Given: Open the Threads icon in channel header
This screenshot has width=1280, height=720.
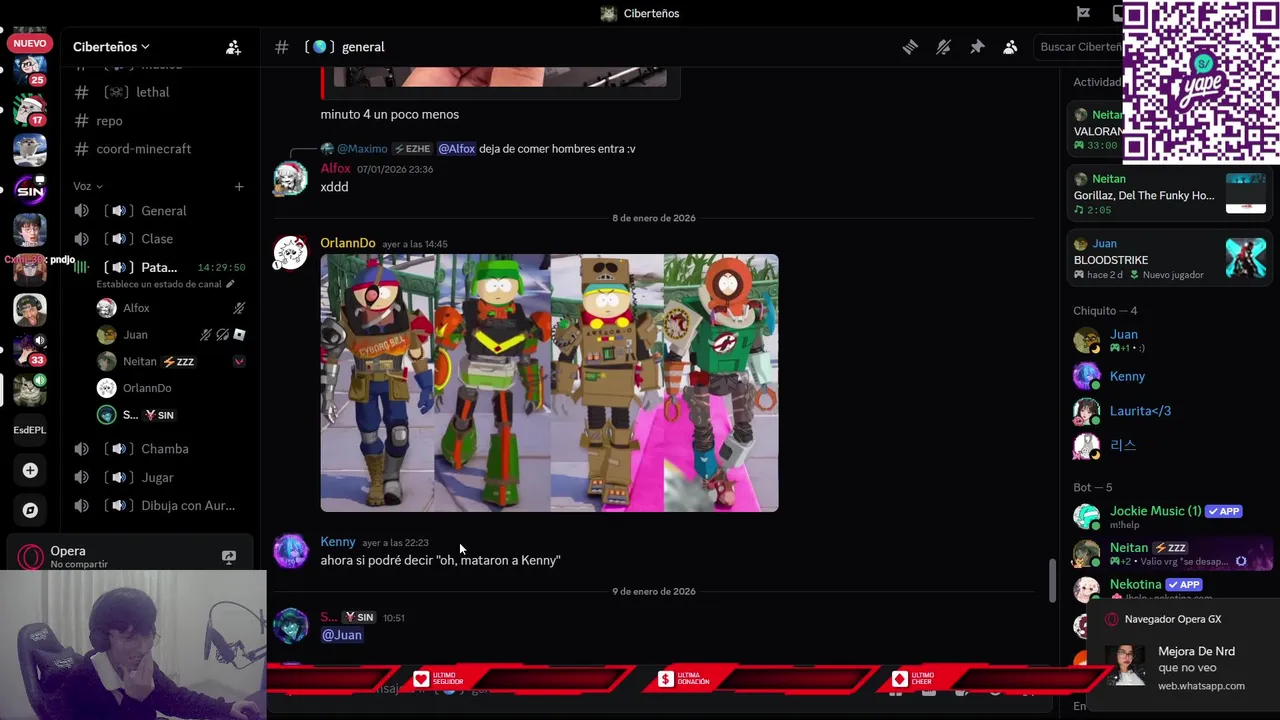Looking at the screenshot, I should pyautogui.click(x=910, y=47).
